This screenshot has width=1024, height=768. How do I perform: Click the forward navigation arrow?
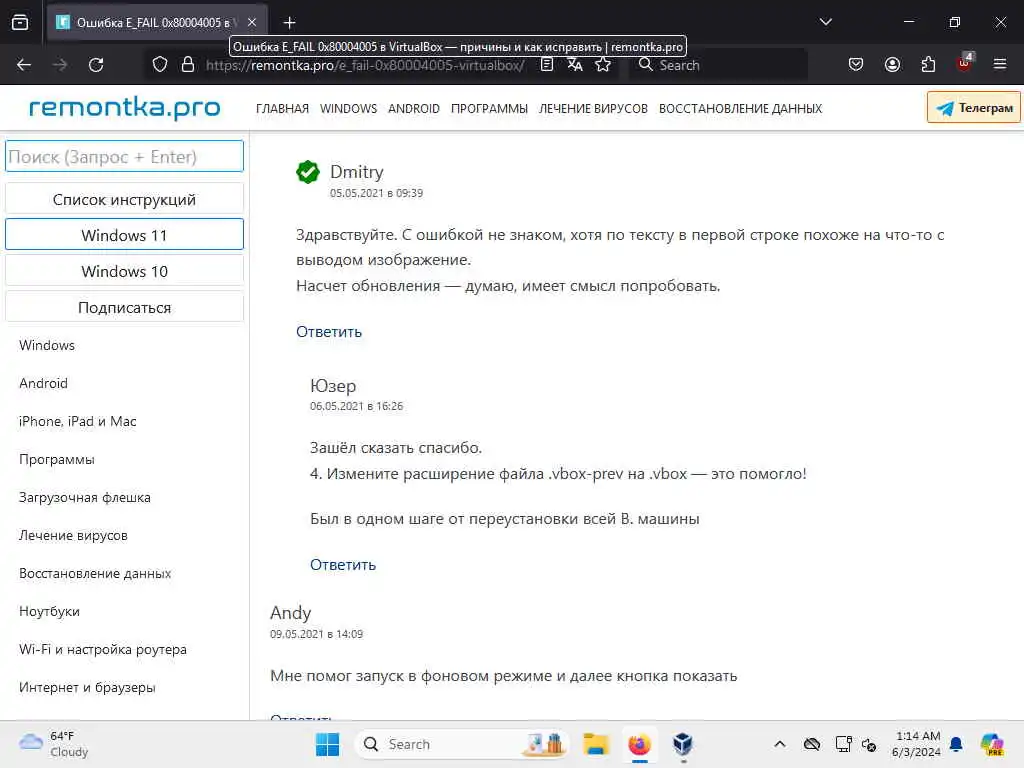point(60,65)
